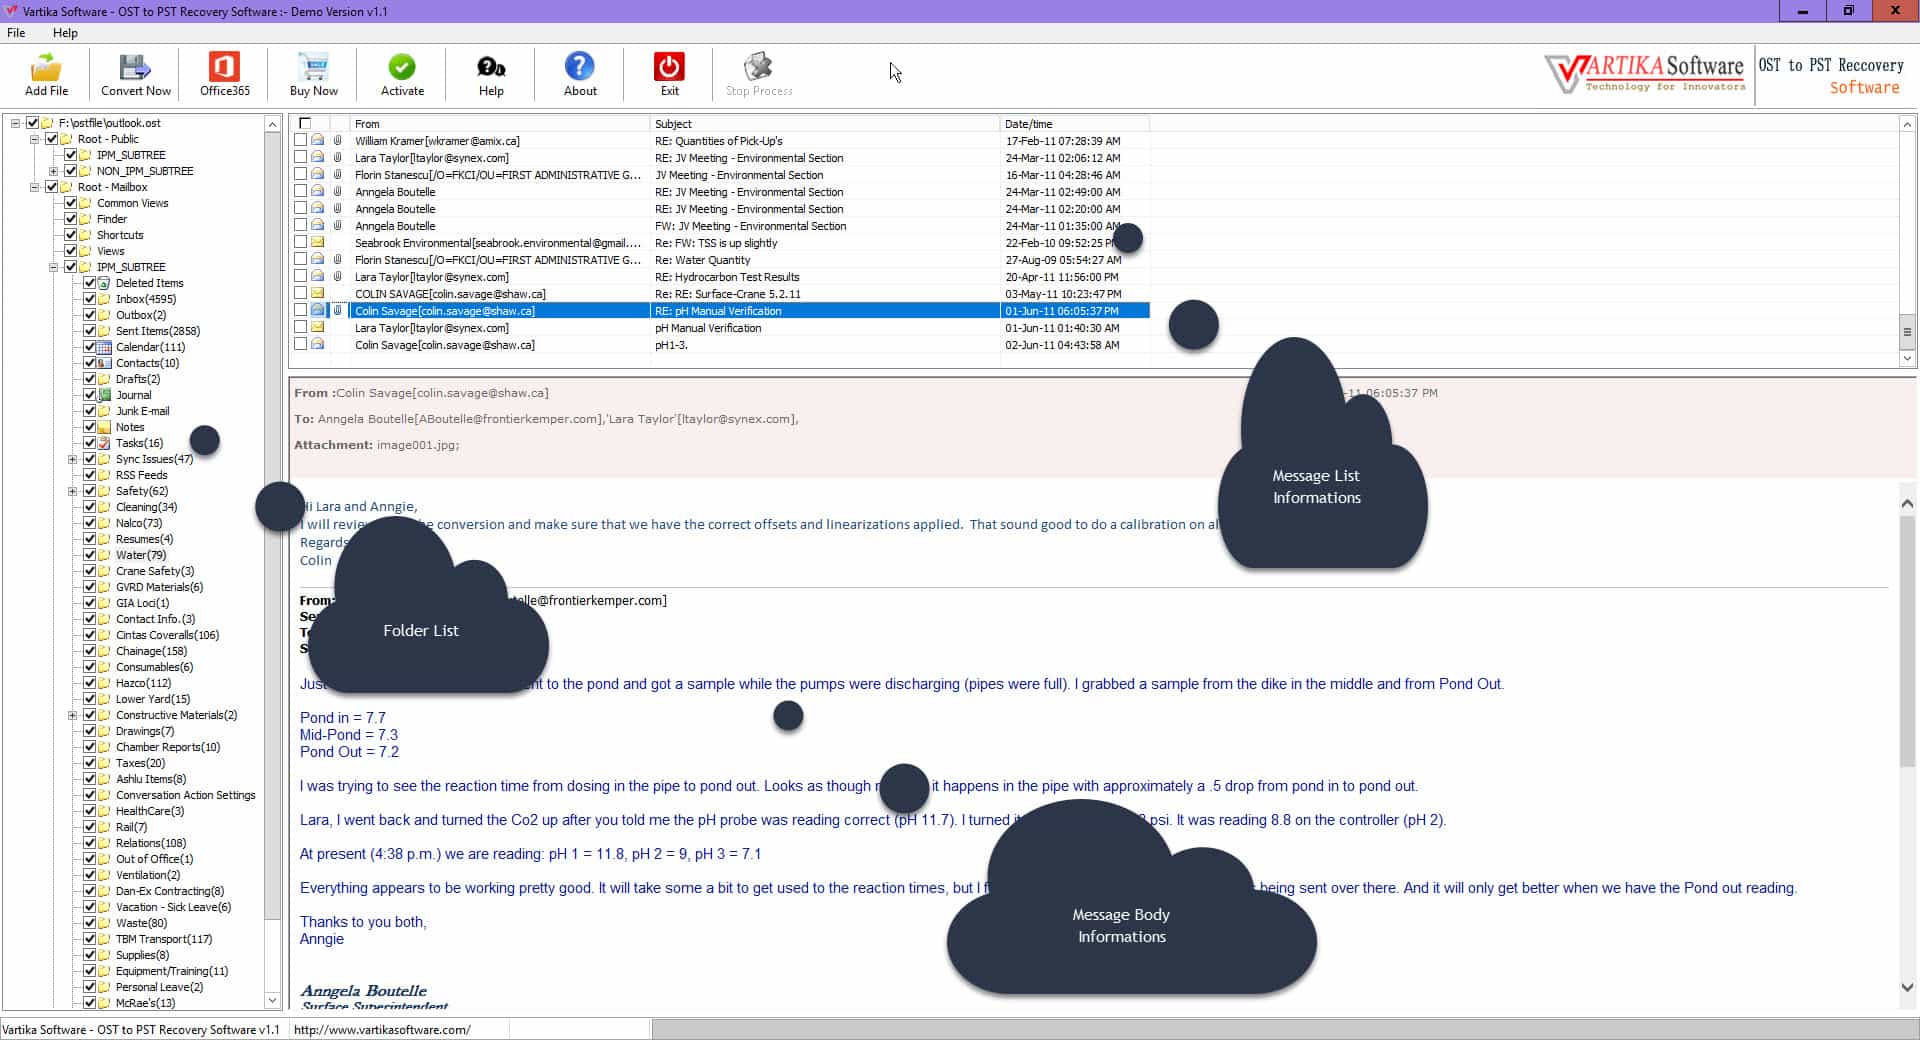Click the red Exit power icon
This screenshot has height=1040, width=1920.
669,67
